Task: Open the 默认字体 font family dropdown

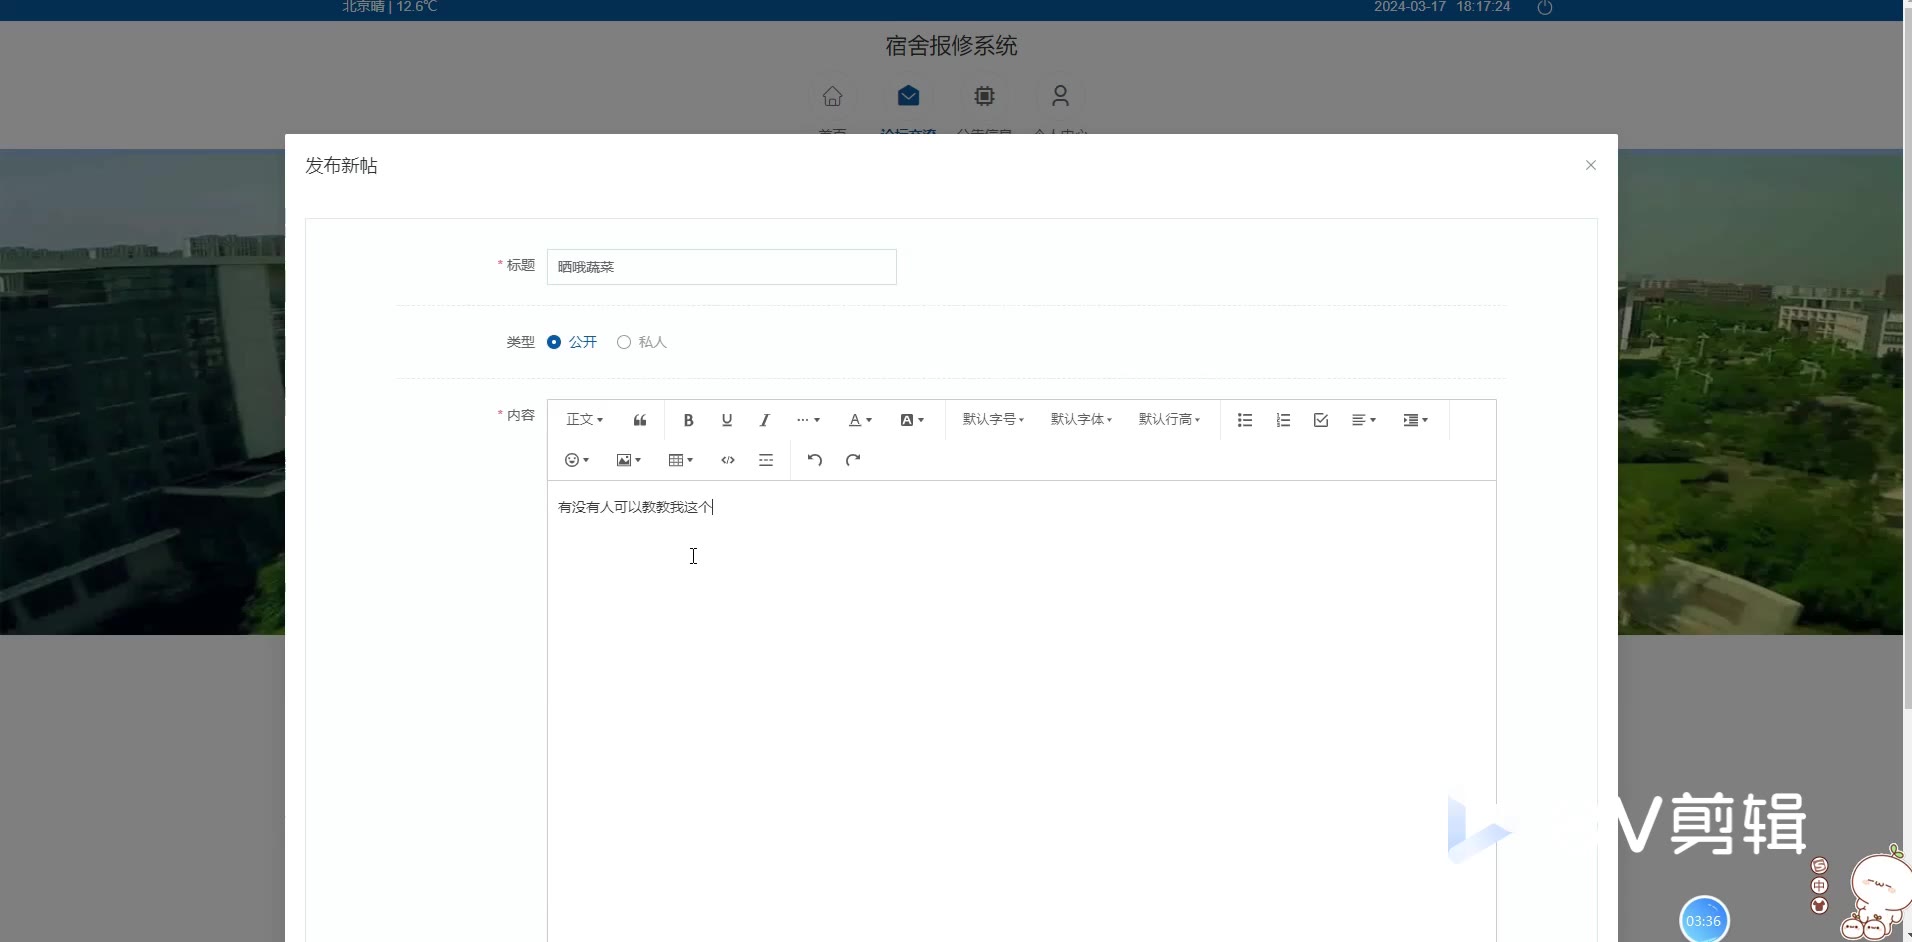Action: click(1081, 420)
